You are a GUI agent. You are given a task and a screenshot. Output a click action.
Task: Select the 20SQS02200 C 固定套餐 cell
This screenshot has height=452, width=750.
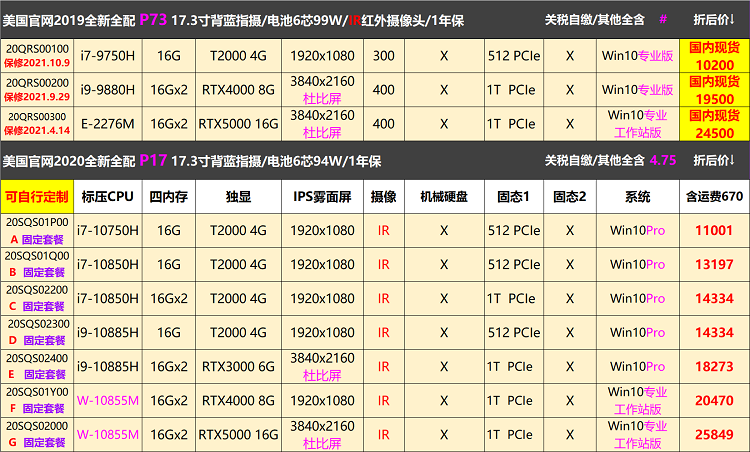(x=37, y=298)
